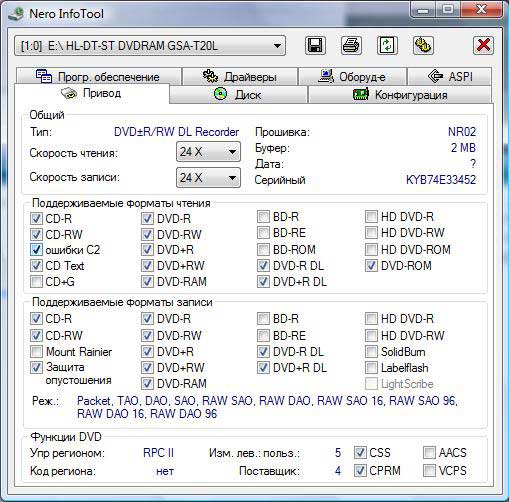The height and width of the screenshot is (502, 509).
Task: Switch to the Драйверы tab
Action: 240,76
